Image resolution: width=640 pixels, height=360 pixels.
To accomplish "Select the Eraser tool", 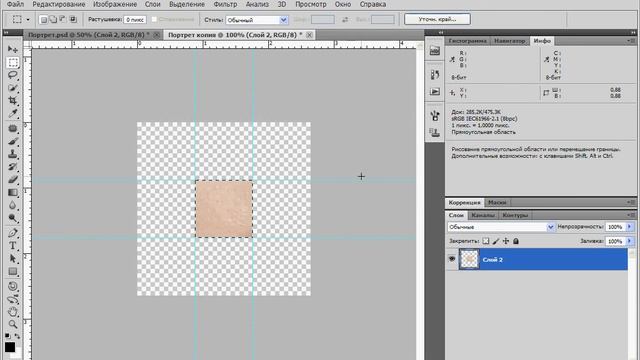I will click(13, 179).
